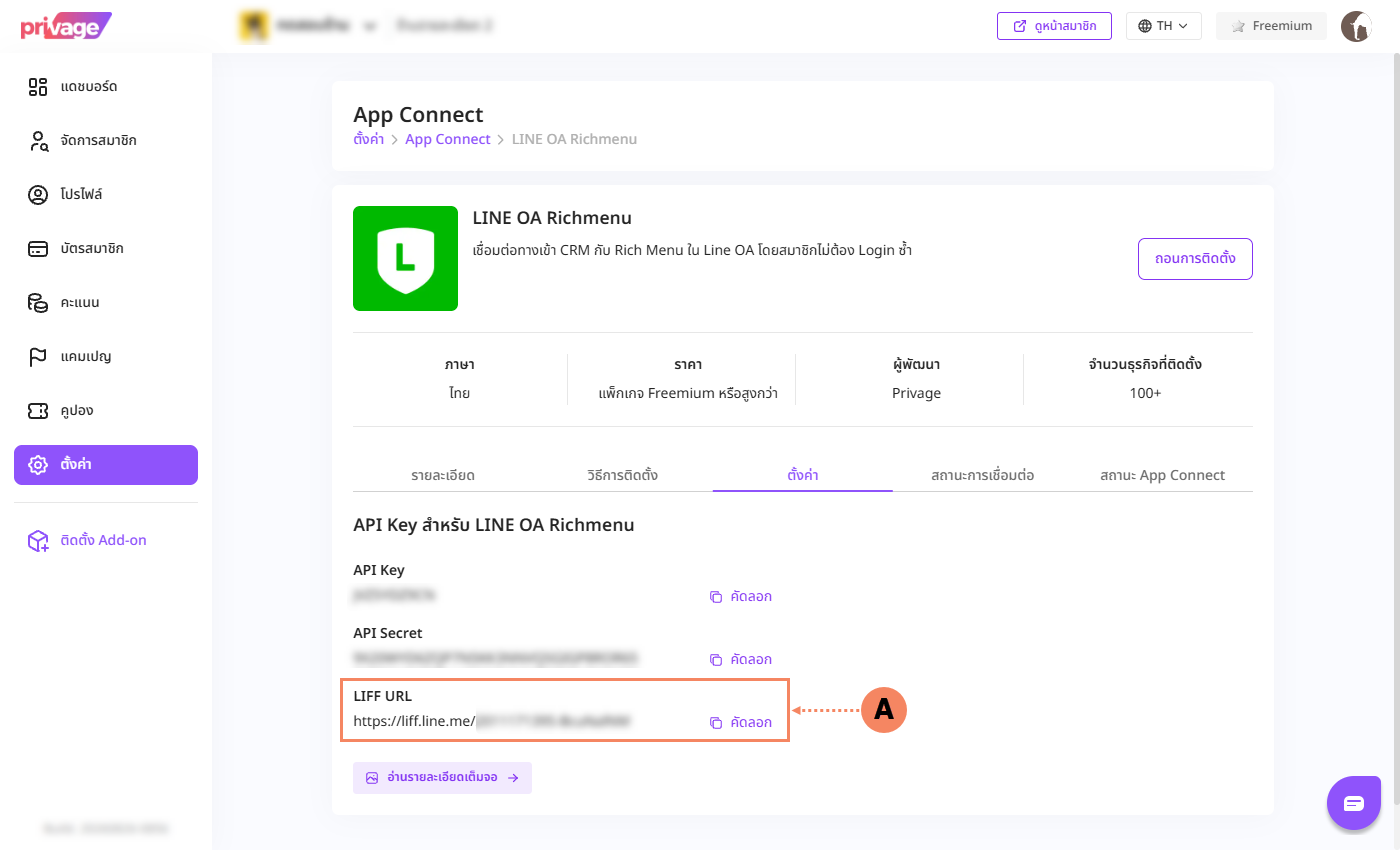This screenshot has width=1400, height=850.
Task: Copy the LIFF URL
Action: [x=741, y=723]
